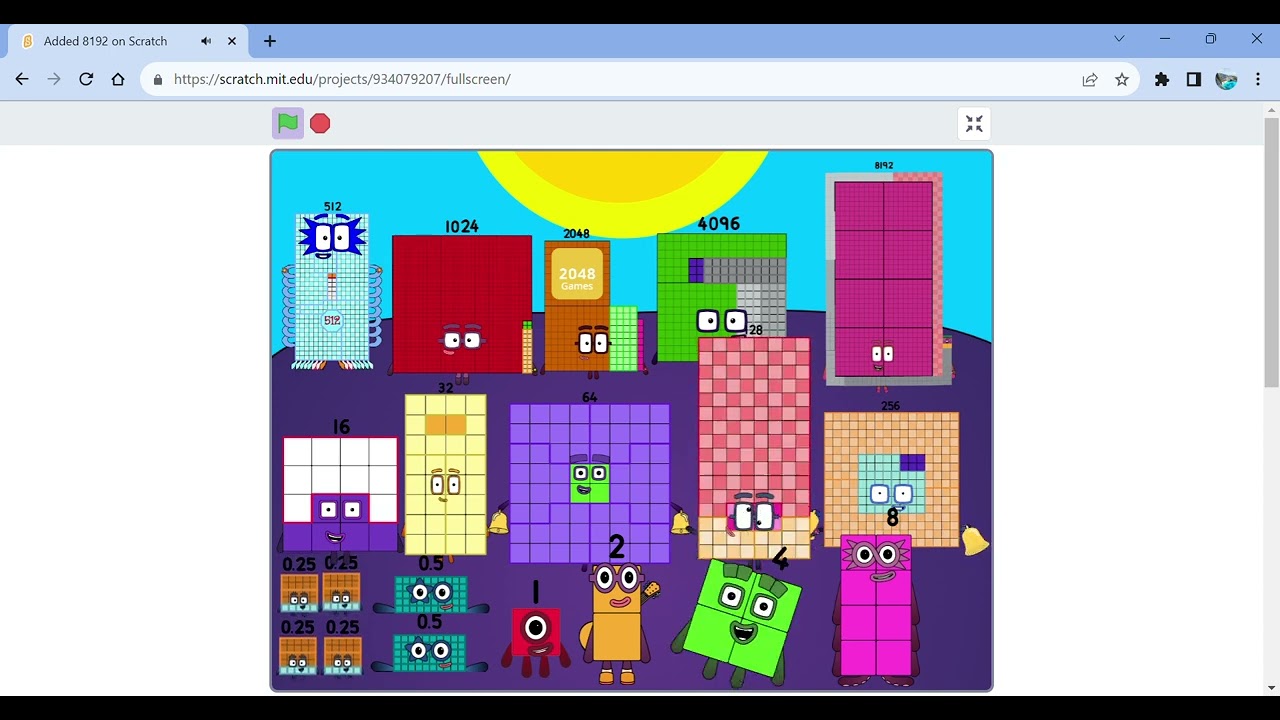1280x720 pixels.
Task: Click the share page icon in address bar
Action: (1090, 79)
